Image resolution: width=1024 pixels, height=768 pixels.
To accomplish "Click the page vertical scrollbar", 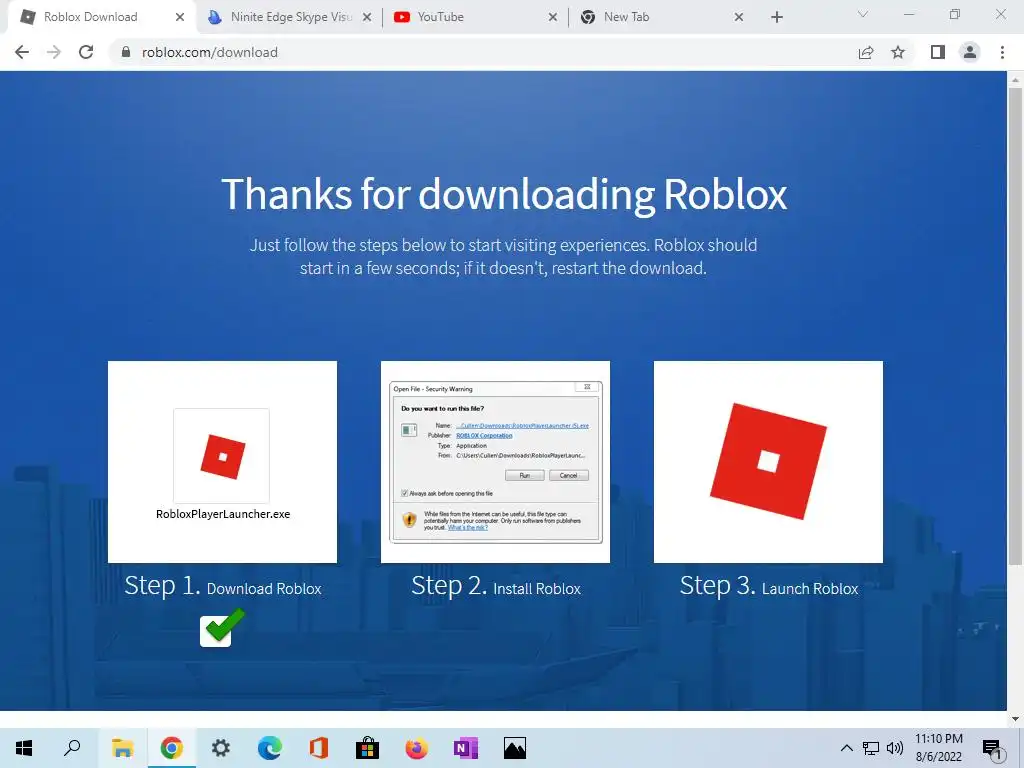I will click(x=1015, y=327).
